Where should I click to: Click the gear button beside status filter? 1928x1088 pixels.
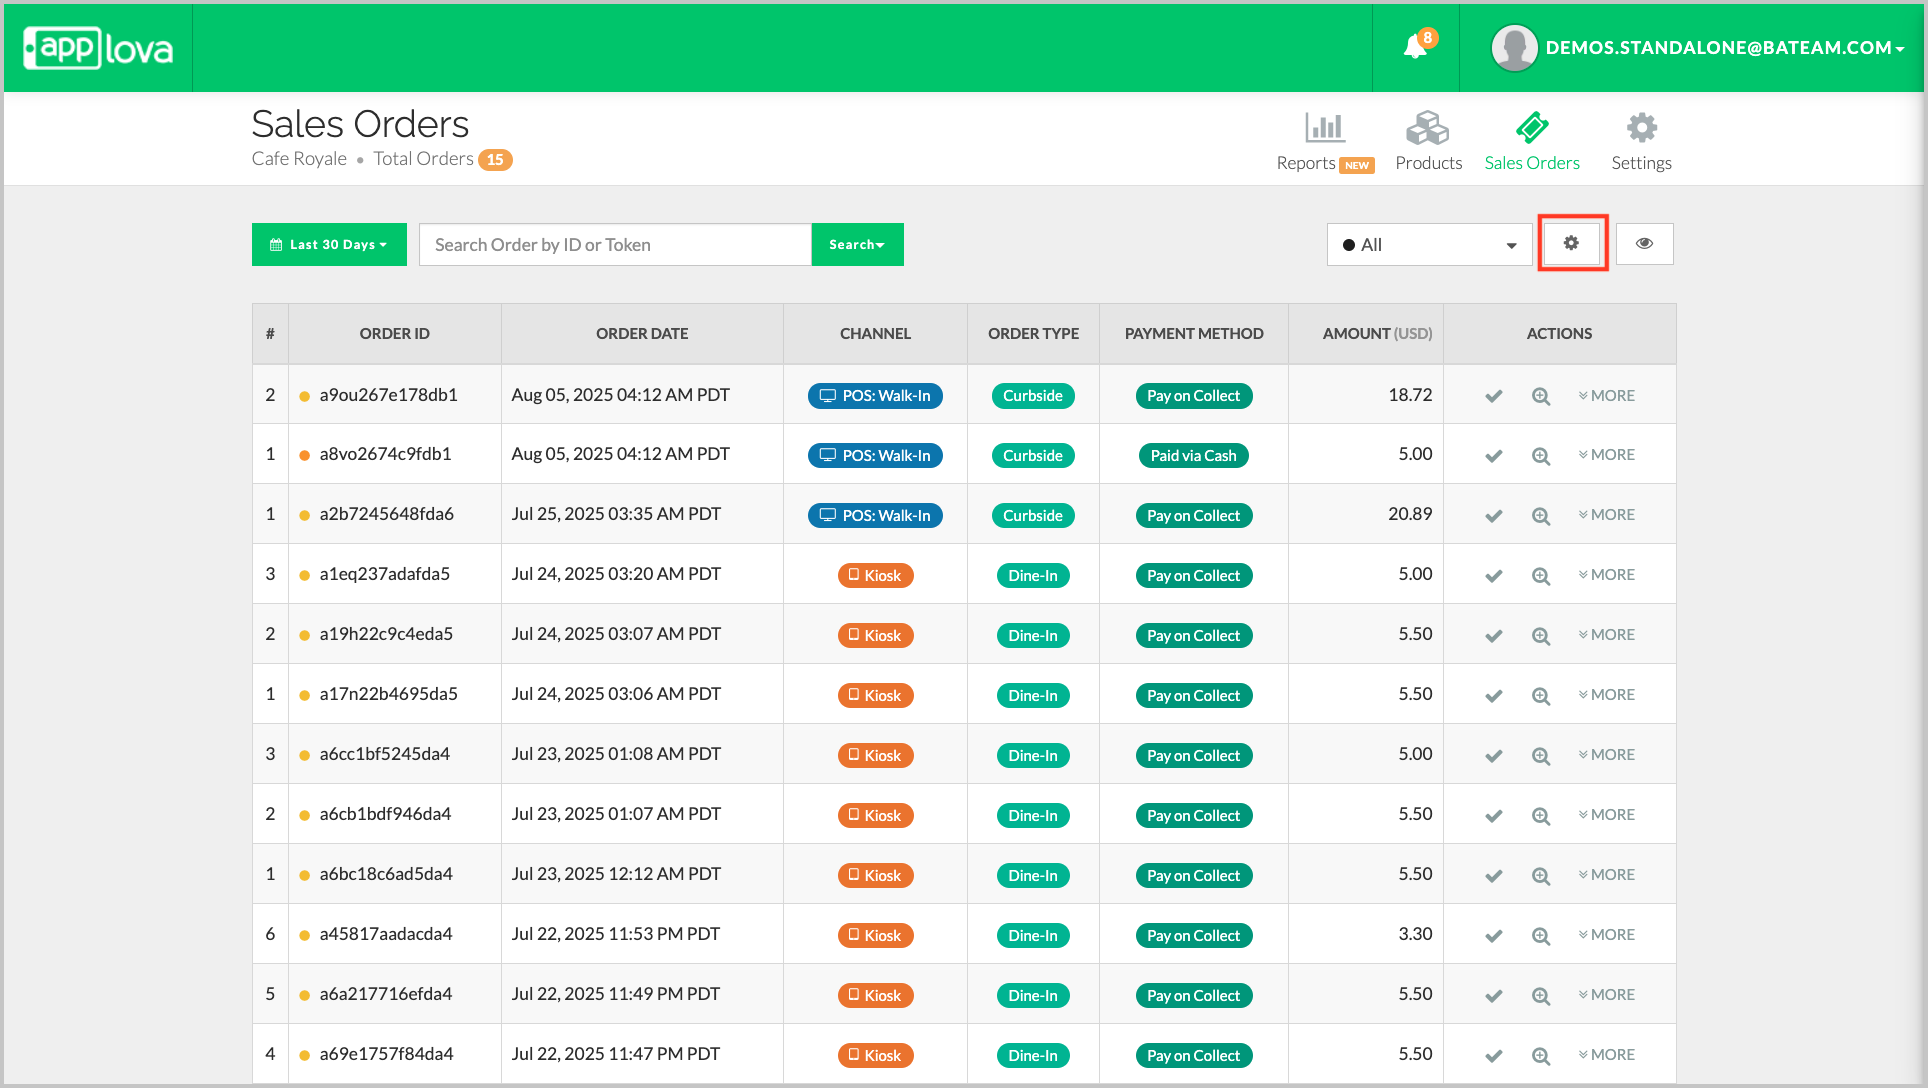[x=1571, y=243]
